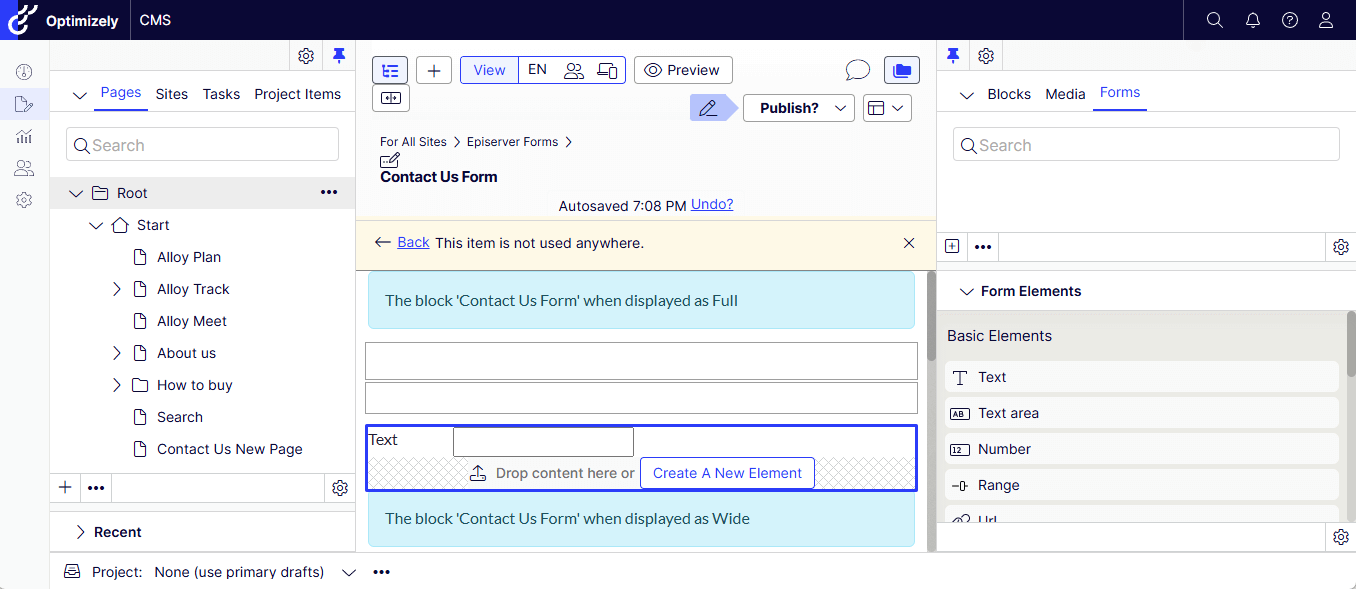Image resolution: width=1356 pixels, height=589 pixels.
Task: Click the search magnifier in top bar
Action: click(x=1214, y=20)
